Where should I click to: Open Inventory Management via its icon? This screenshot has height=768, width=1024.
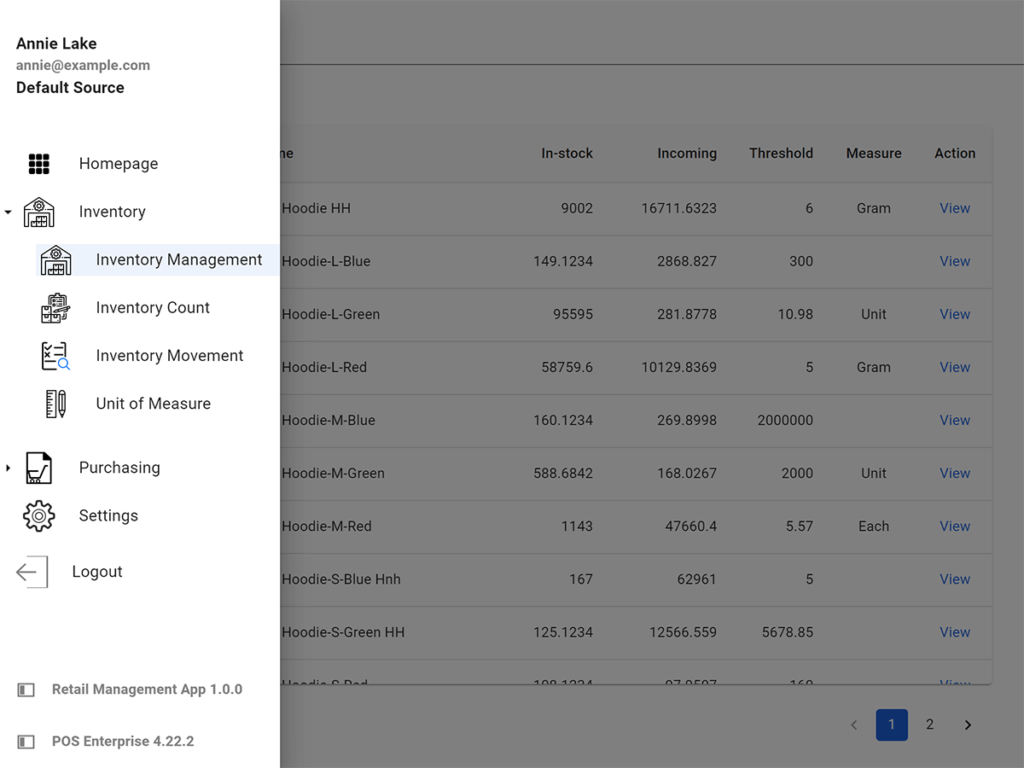click(x=57, y=260)
